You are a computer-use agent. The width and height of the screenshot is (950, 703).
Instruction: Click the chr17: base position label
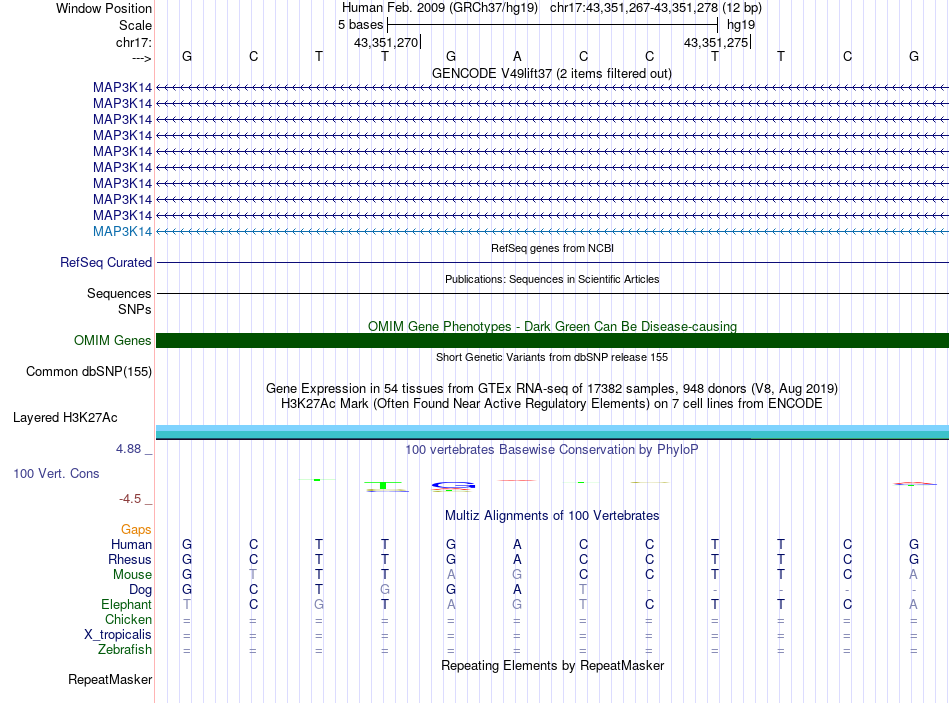click(x=134, y=42)
